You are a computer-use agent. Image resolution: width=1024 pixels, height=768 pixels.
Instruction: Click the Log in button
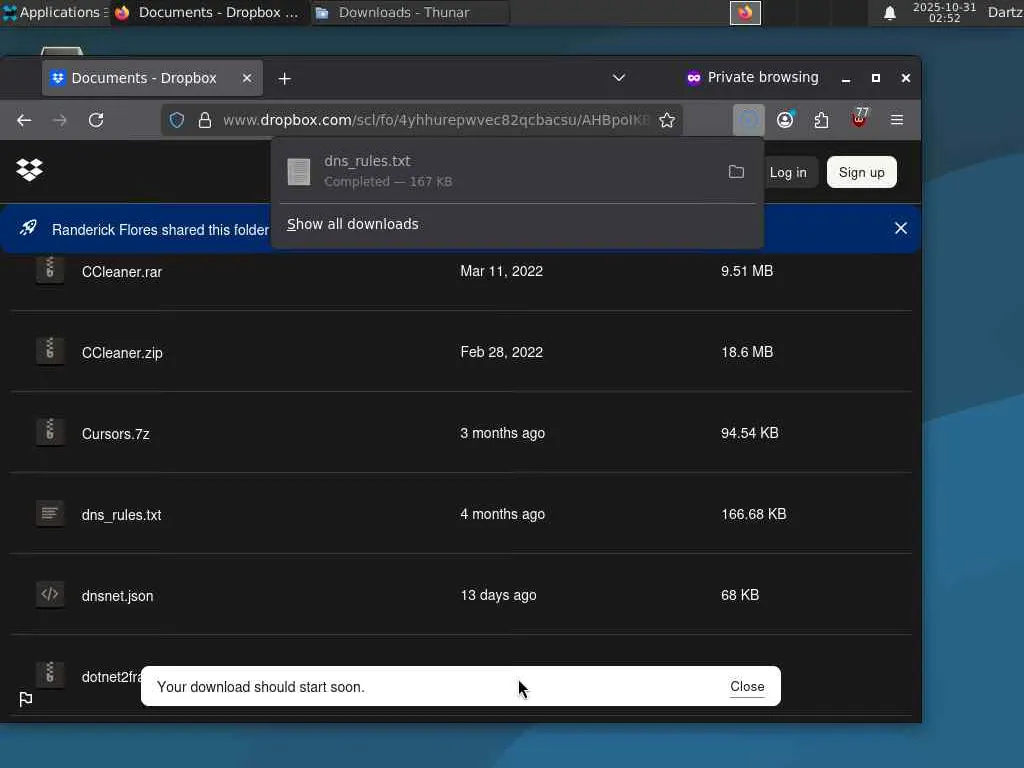point(788,172)
